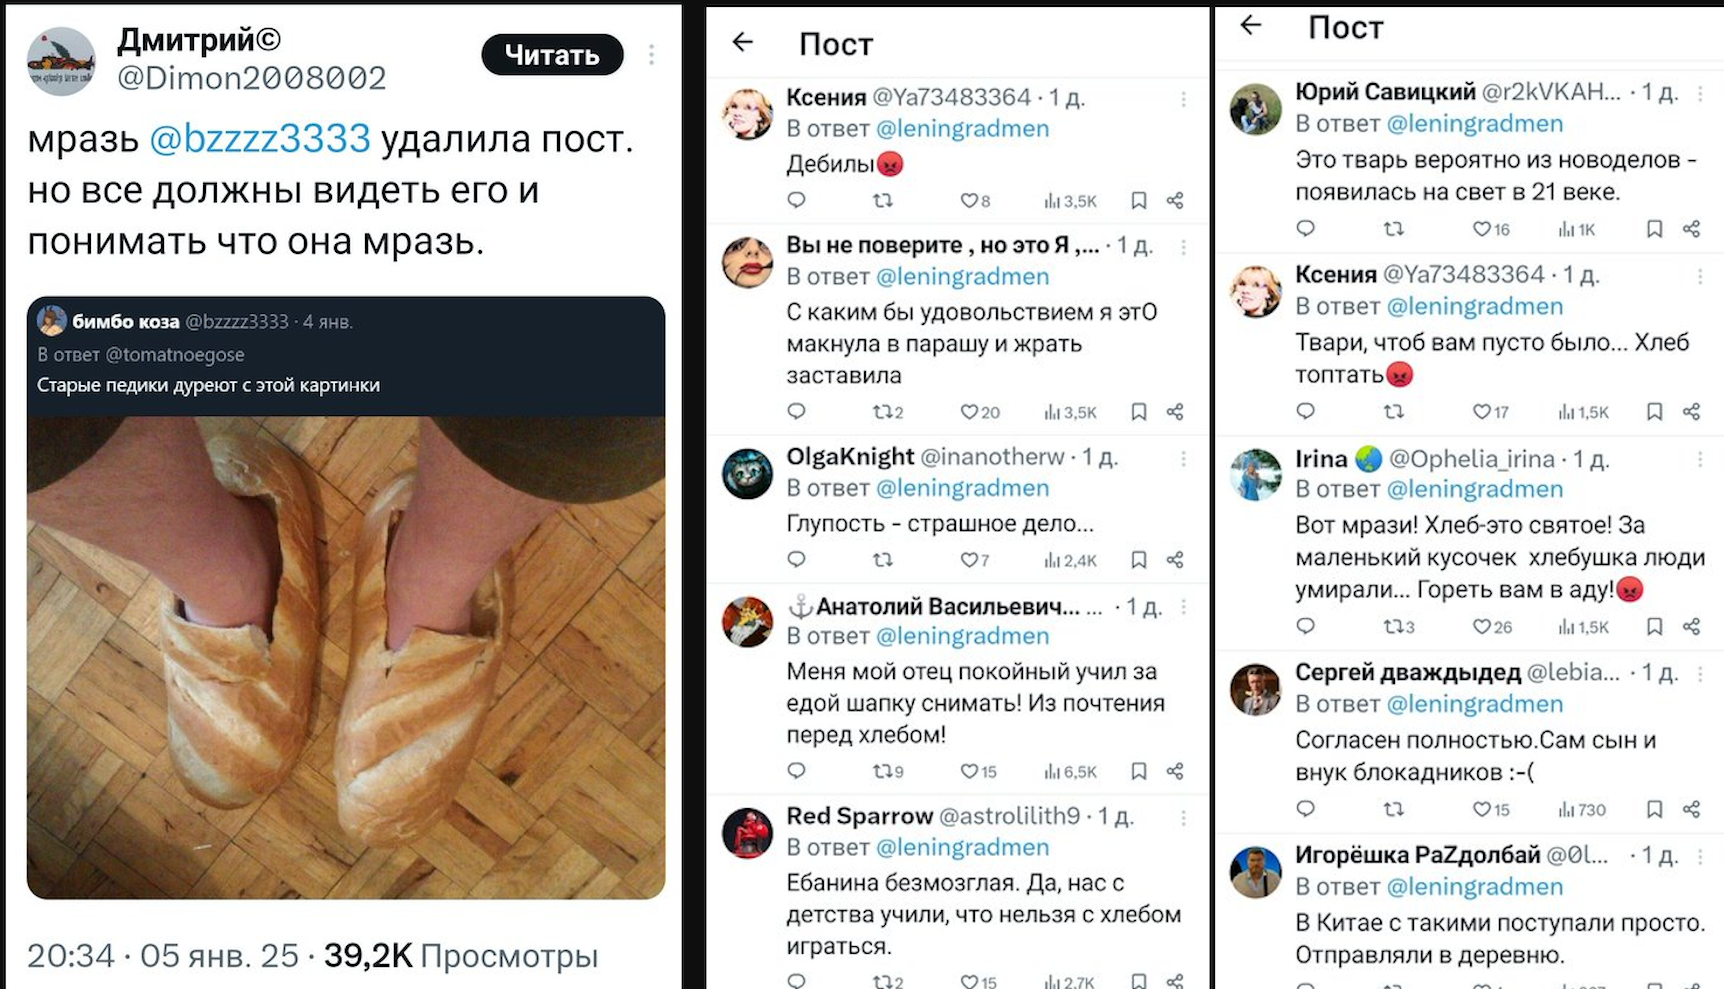This screenshot has height=989, width=1724.
Task: Go back using right panel arrow
Action: (1251, 25)
